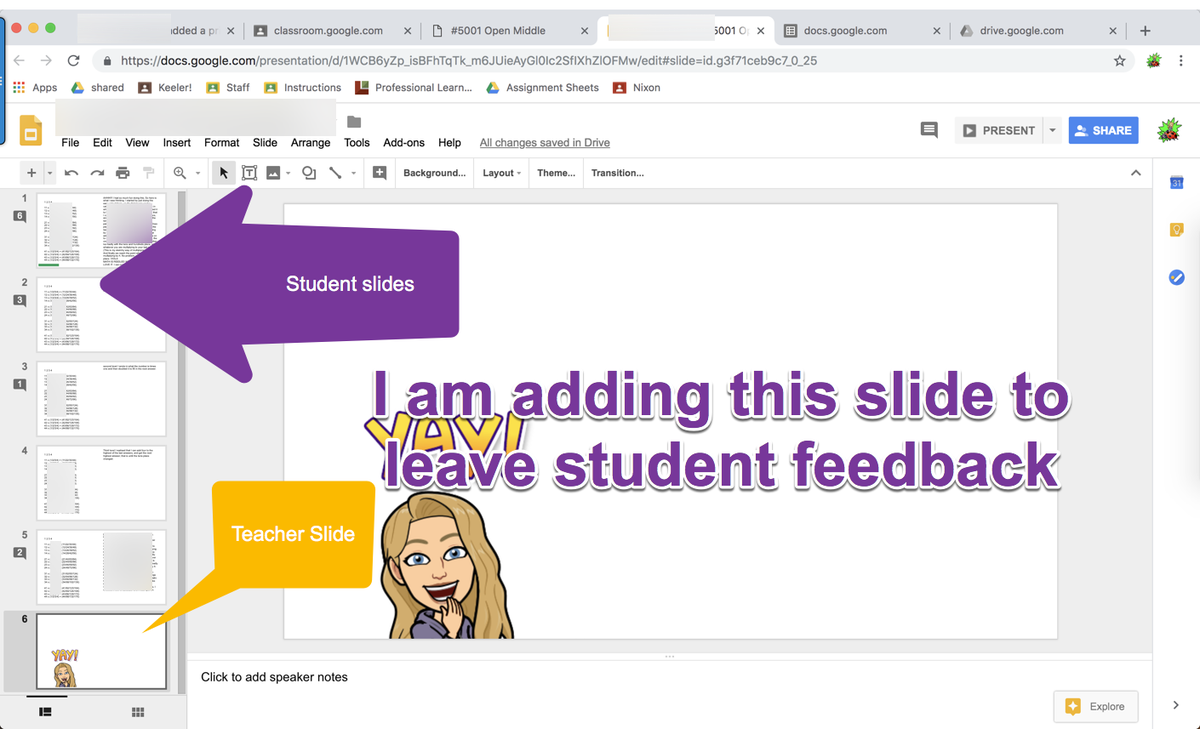The image size is (1200, 729).
Task: Open the Insert menu
Action: (x=177, y=143)
